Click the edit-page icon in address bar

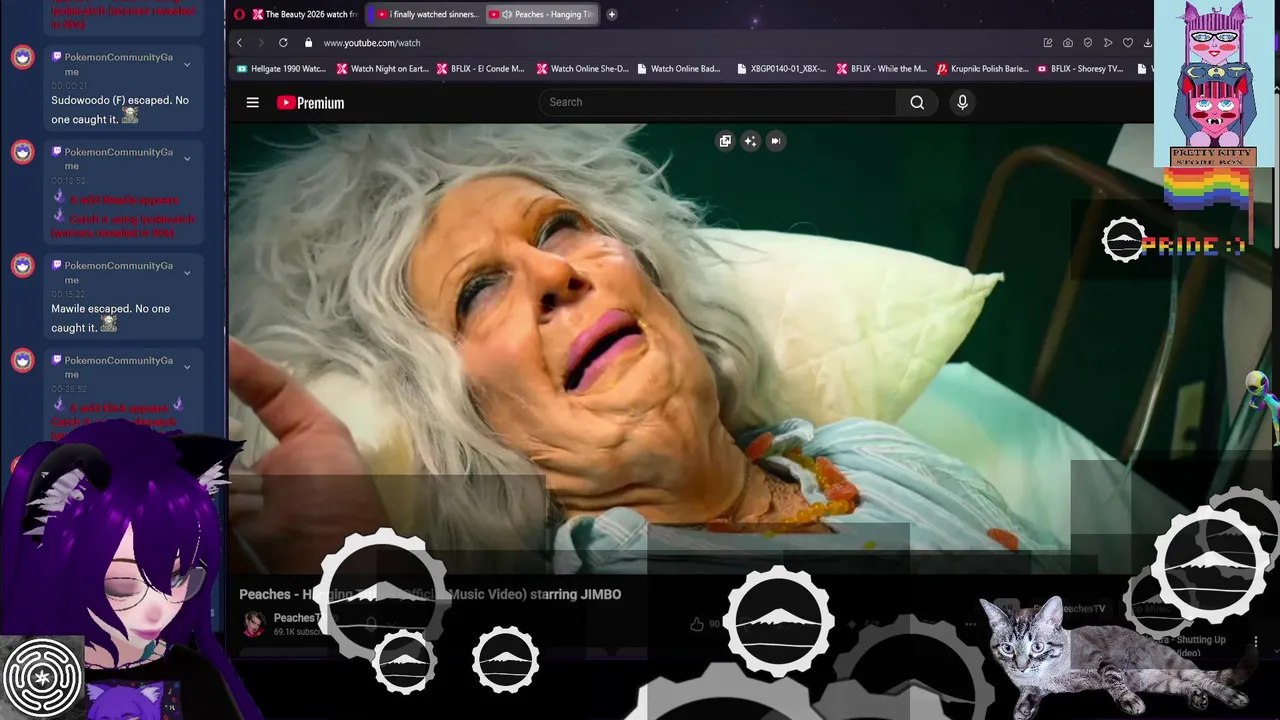1048,43
